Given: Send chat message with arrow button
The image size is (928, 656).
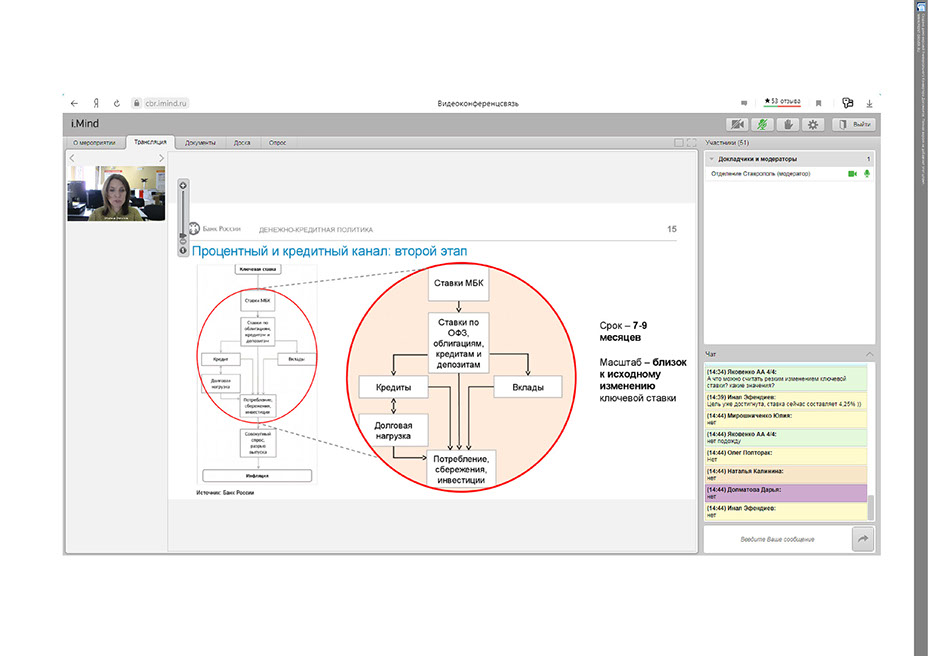Looking at the screenshot, I should 862,539.
